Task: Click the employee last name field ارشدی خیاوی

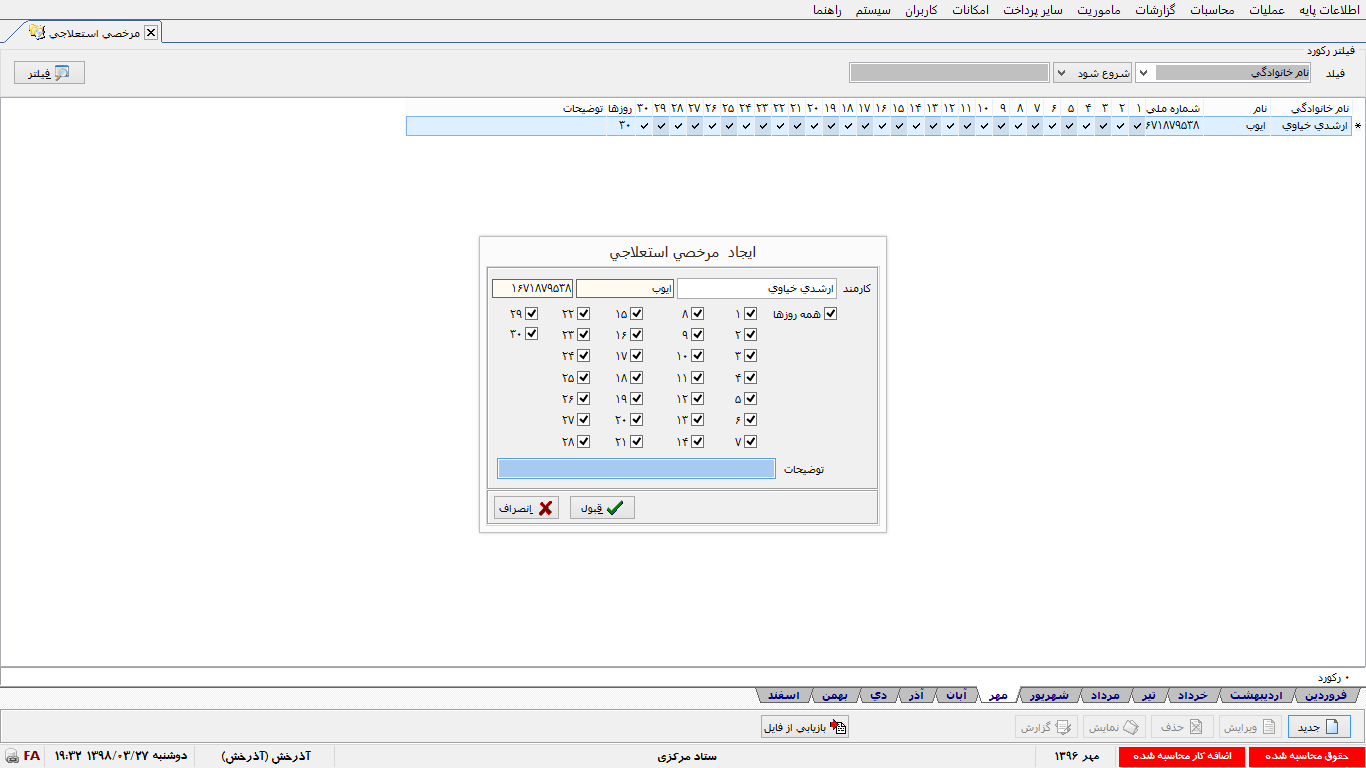Action: click(x=757, y=288)
